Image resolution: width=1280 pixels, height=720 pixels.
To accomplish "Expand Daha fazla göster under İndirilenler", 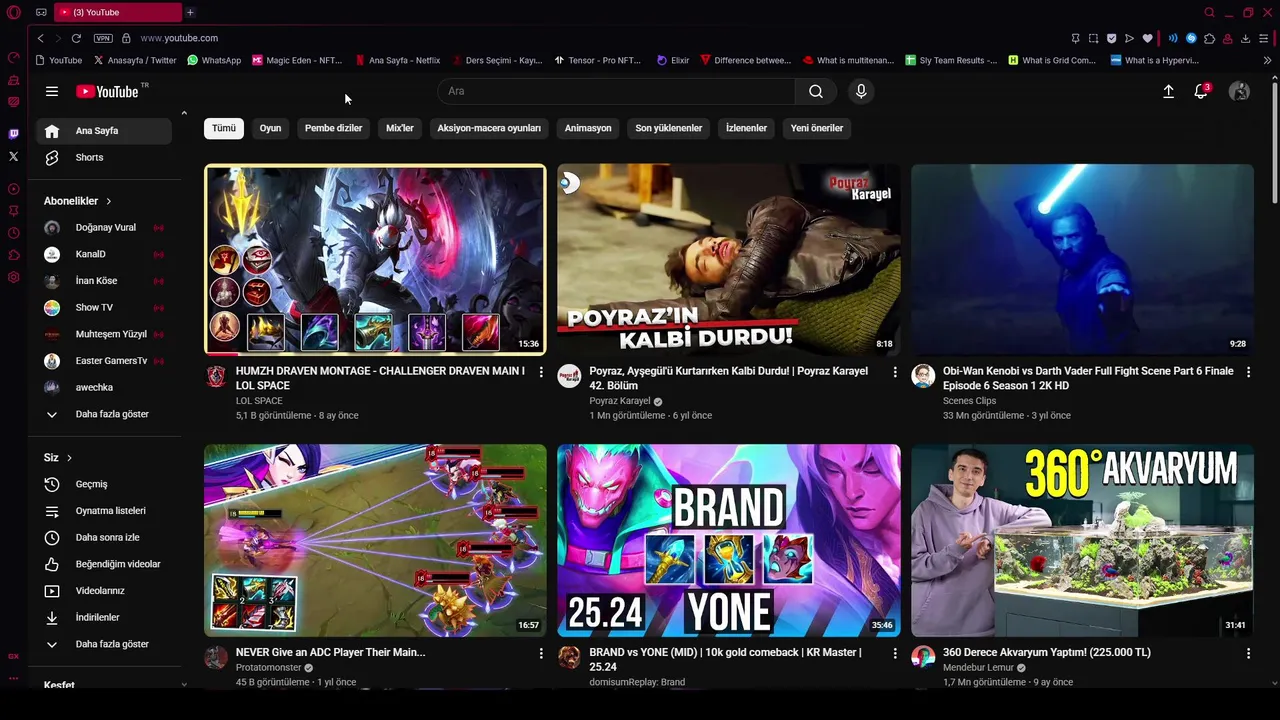I will click(x=104, y=644).
